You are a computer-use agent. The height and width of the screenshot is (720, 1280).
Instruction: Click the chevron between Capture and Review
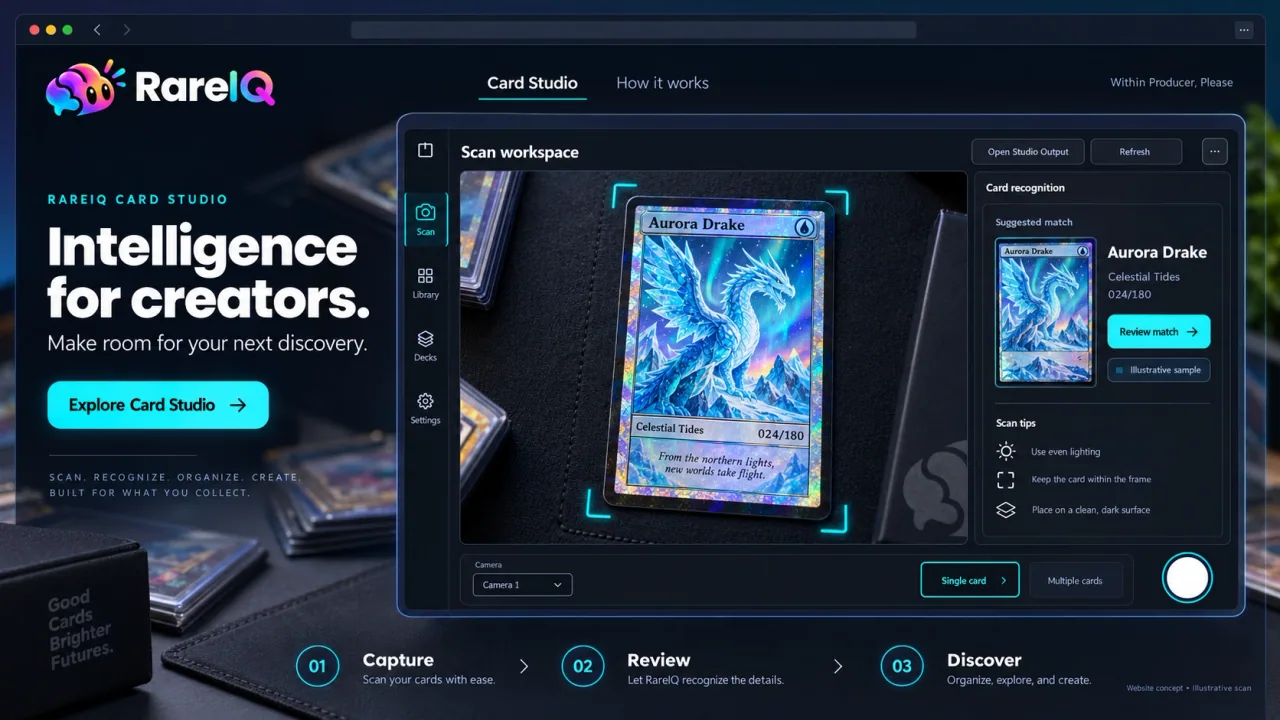524,666
